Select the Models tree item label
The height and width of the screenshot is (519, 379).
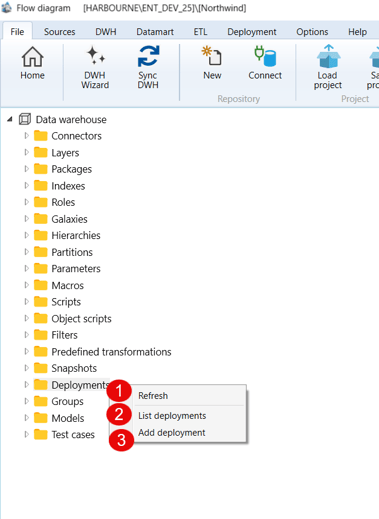[68, 418]
